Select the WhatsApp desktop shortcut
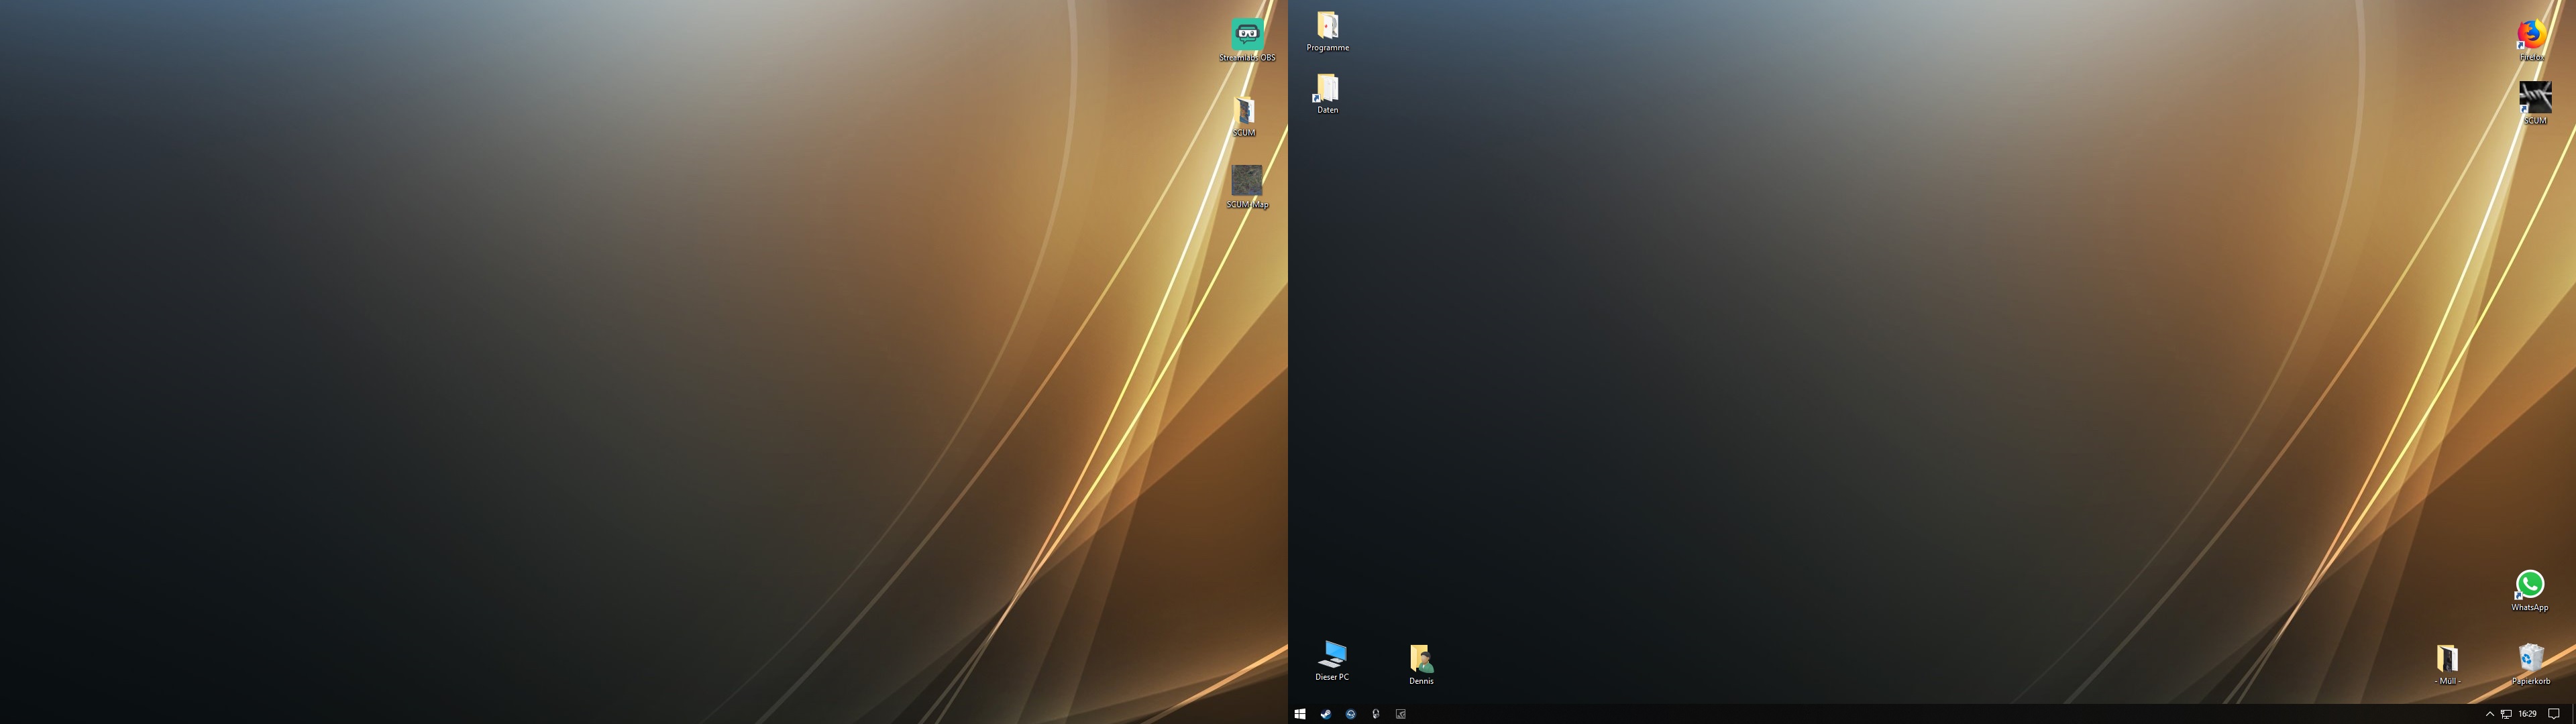The image size is (2576, 724). tap(2529, 585)
